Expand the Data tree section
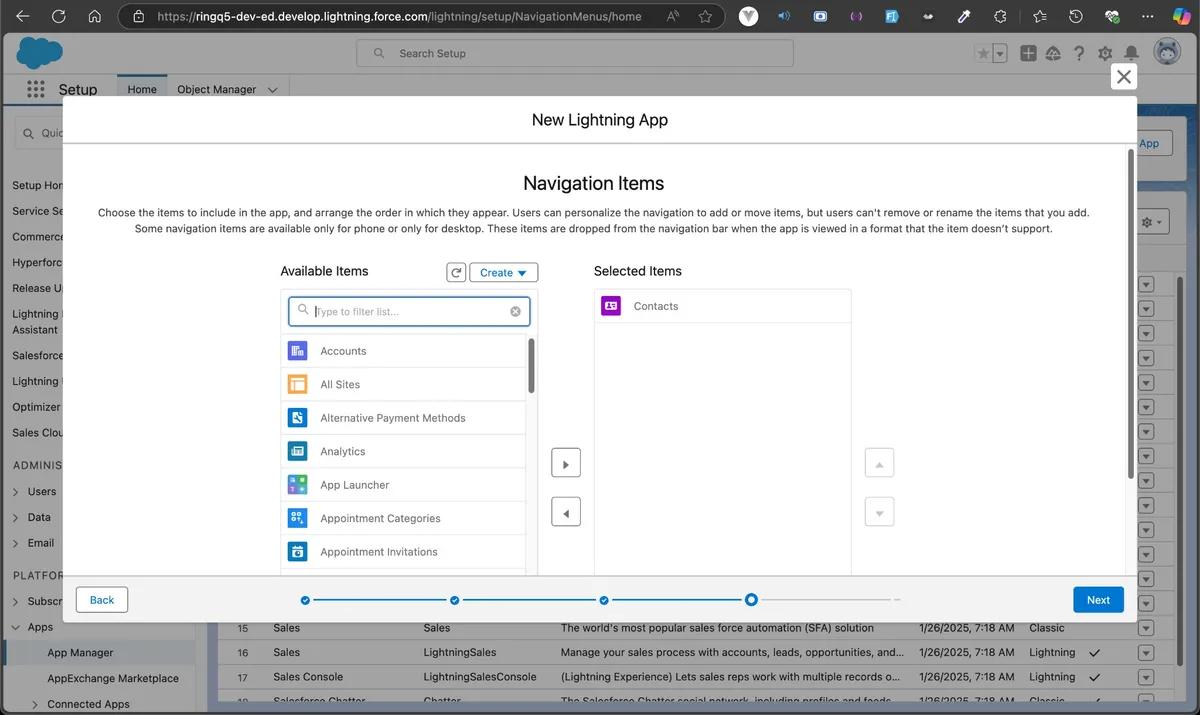1200x715 pixels. (x=16, y=518)
